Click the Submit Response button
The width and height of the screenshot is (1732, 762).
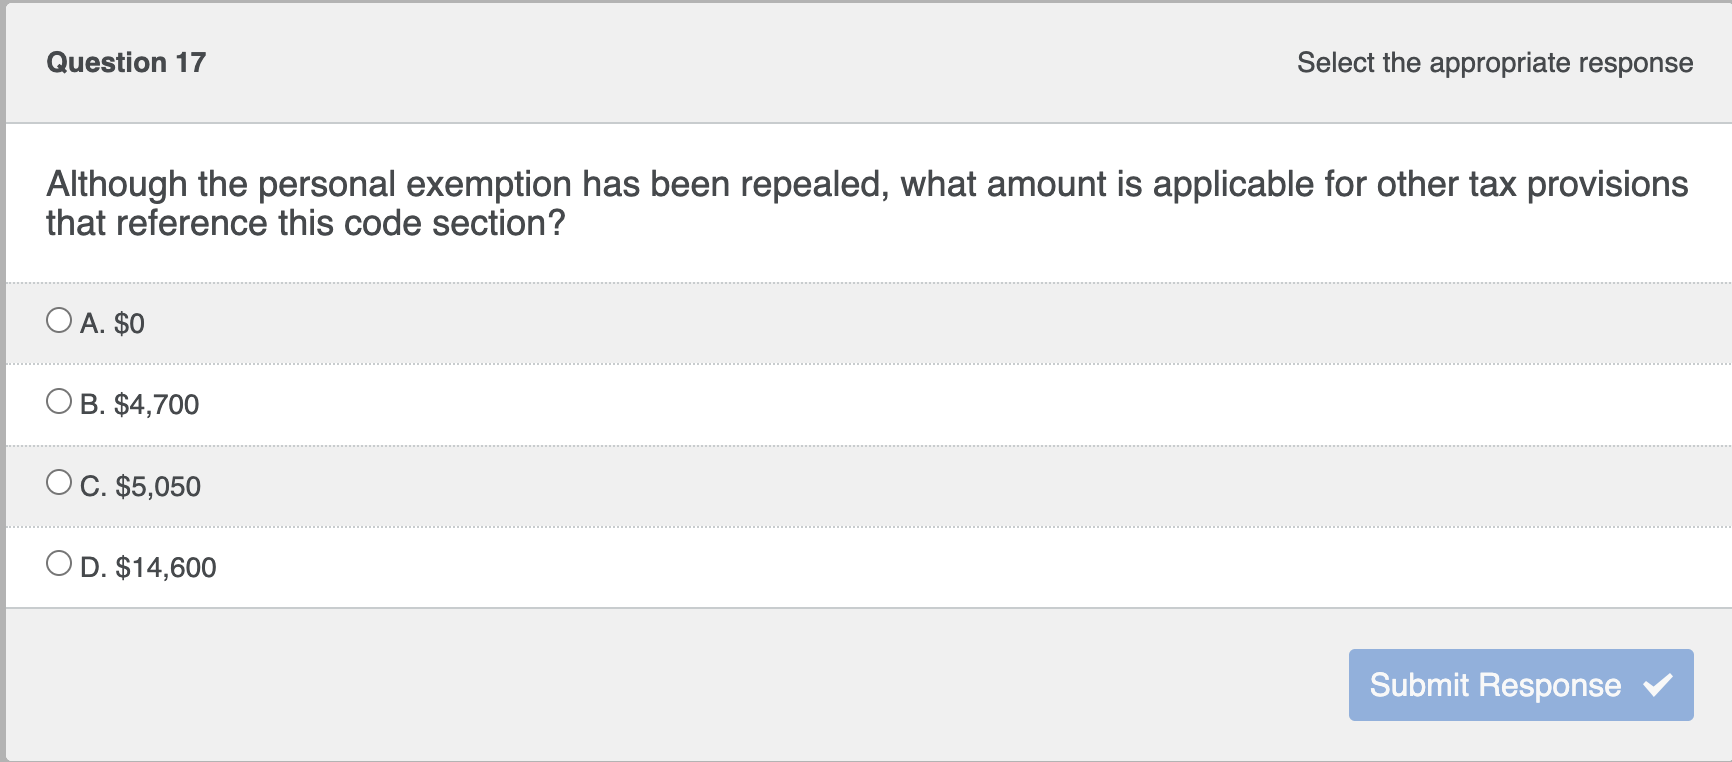coord(1520,686)
